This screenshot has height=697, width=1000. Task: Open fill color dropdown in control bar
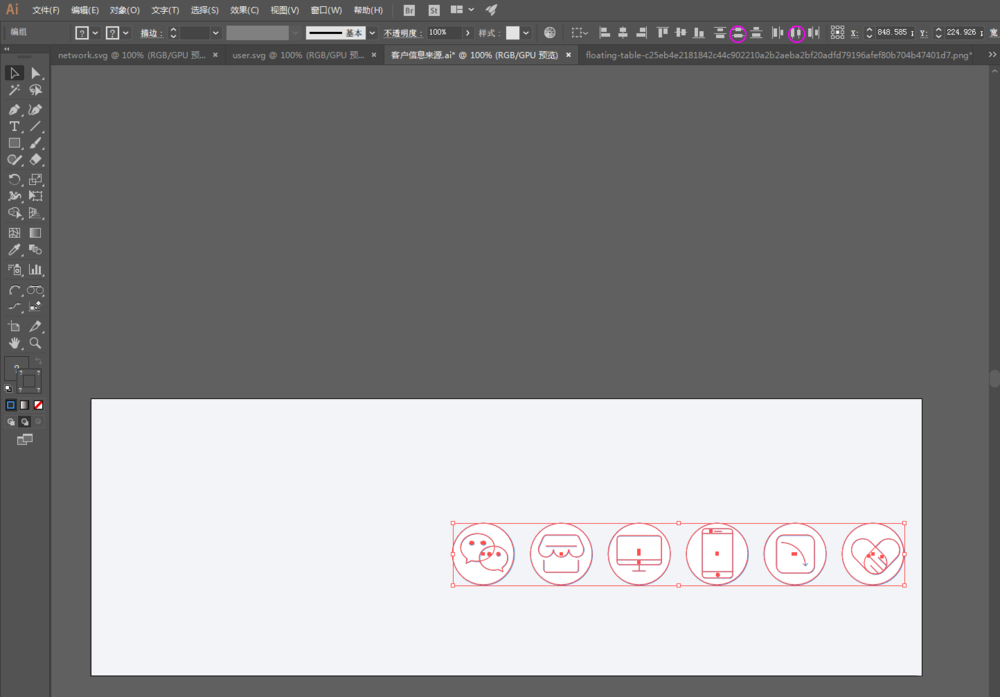coord(95,33)
